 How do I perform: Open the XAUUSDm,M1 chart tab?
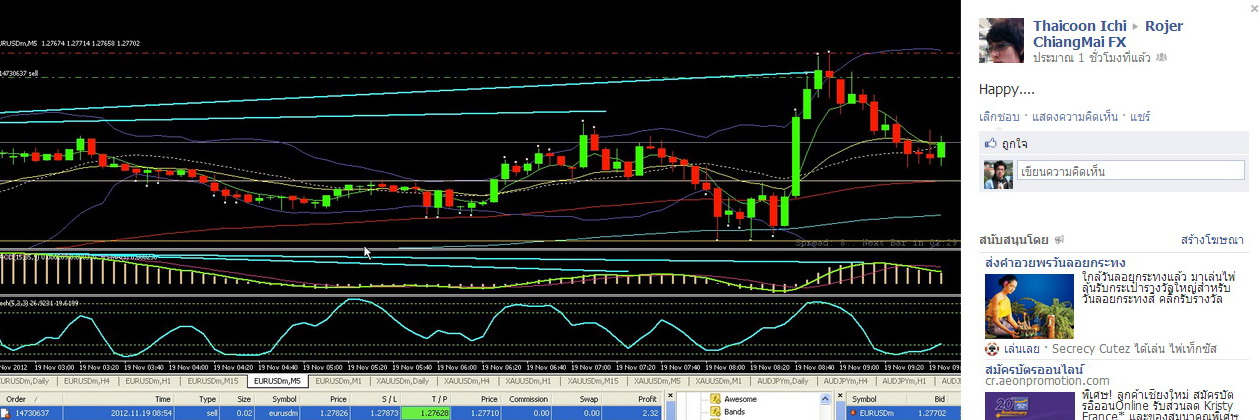tap(718, 380)
